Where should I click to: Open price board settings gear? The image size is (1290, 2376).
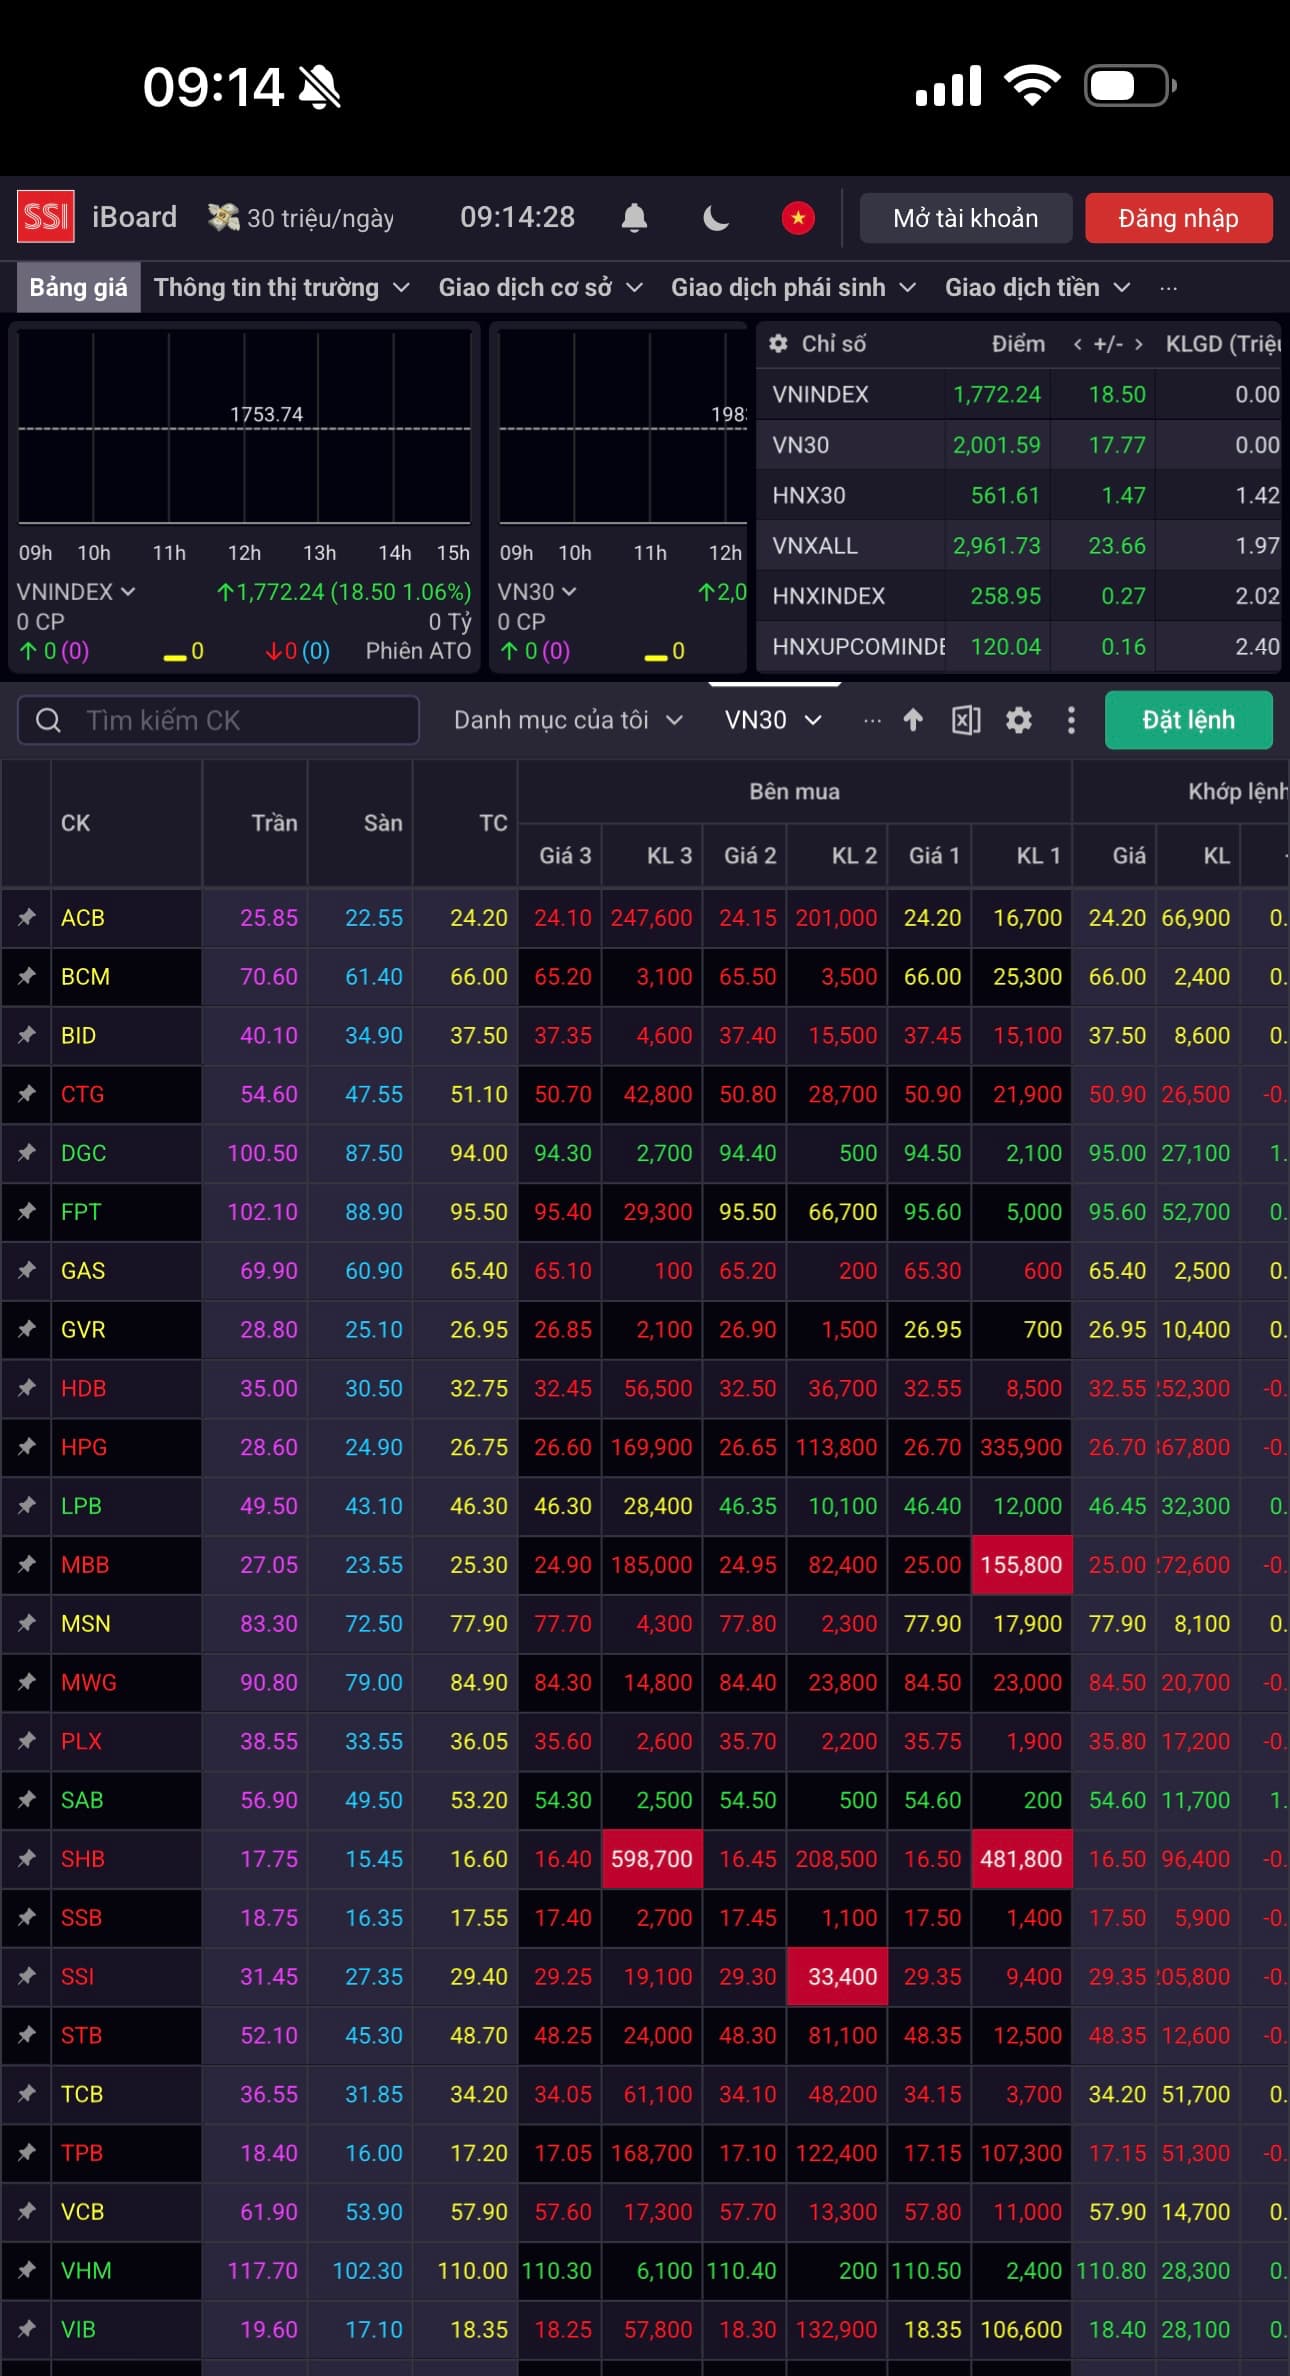click(x=1018, y=720)
